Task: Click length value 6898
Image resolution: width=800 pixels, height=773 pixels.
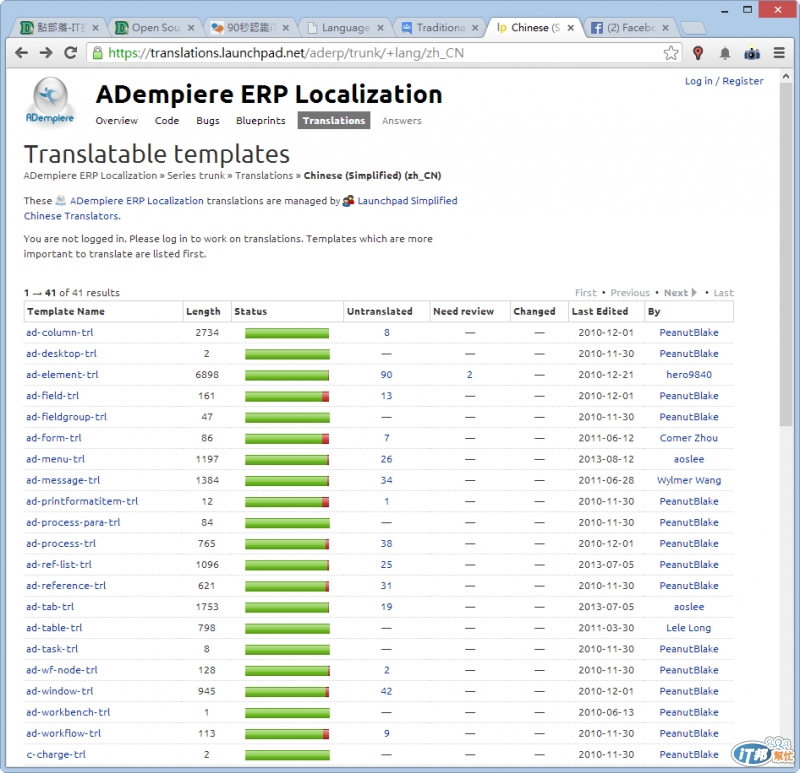Action: click(207, 375)
